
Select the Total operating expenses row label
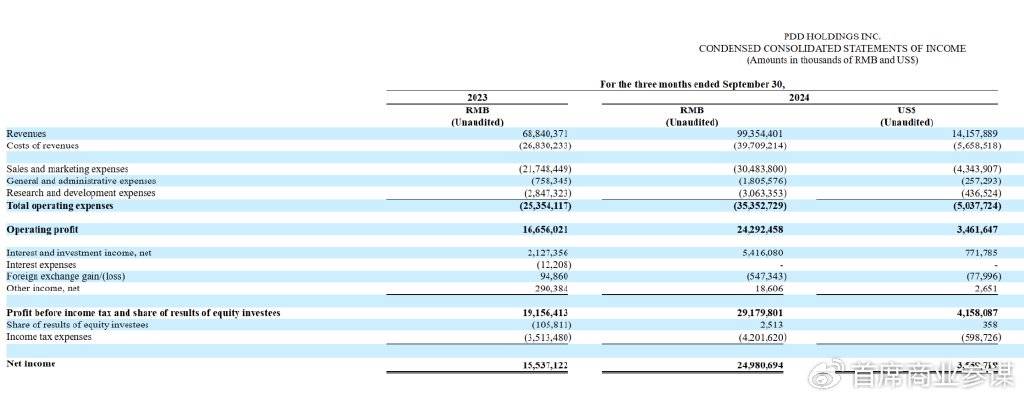[59, 205]
